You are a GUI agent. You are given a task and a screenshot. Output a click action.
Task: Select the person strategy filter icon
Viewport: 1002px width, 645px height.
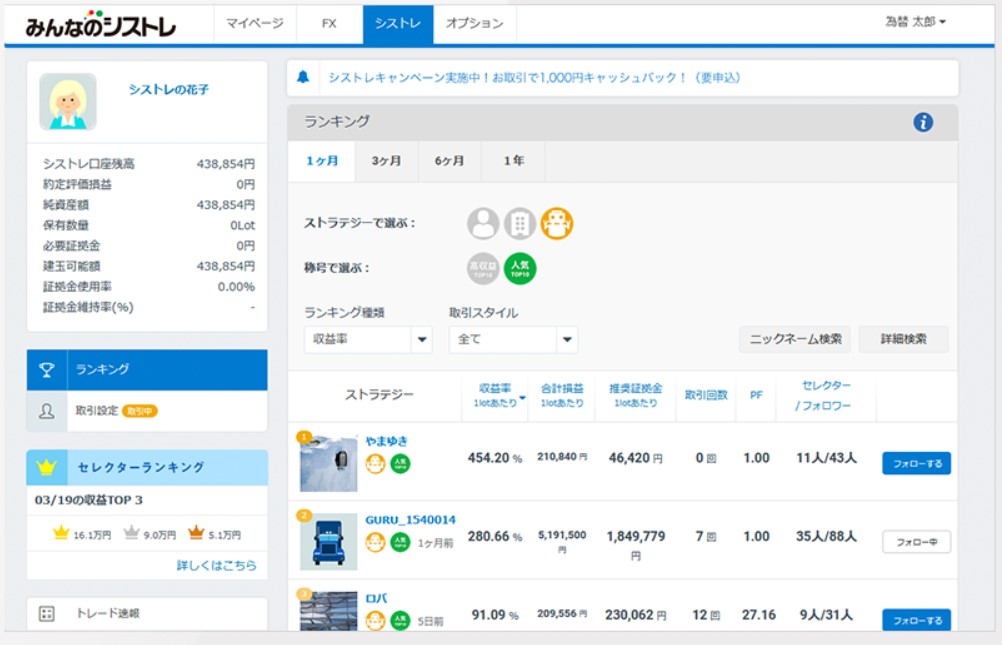click(x=483, y=223)
